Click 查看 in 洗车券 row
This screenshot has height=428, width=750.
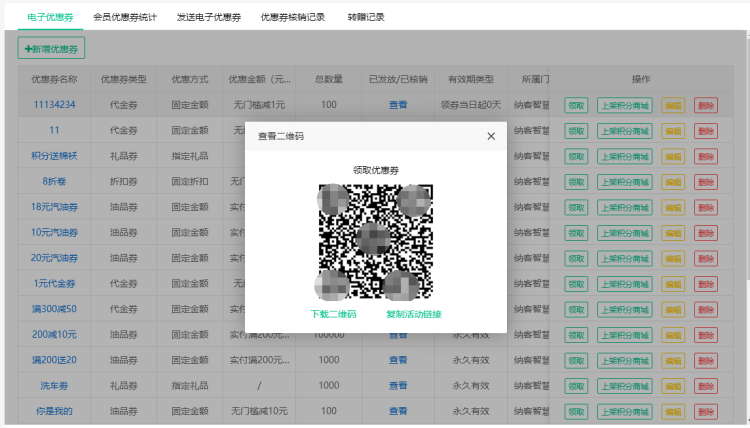coord(398,385)
